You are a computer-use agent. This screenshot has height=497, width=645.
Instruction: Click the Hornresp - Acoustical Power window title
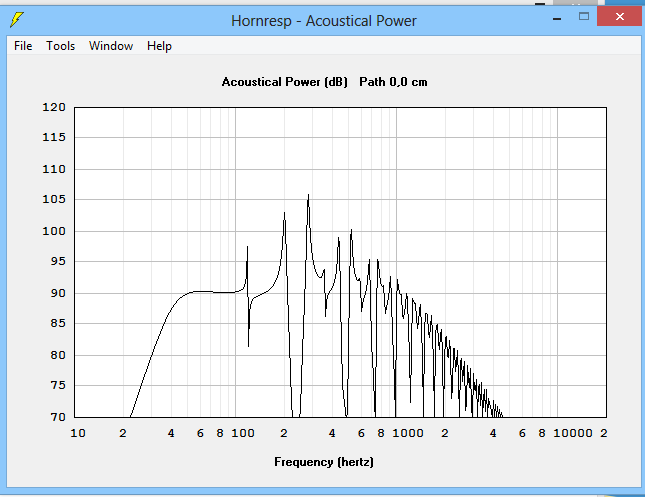324,21
